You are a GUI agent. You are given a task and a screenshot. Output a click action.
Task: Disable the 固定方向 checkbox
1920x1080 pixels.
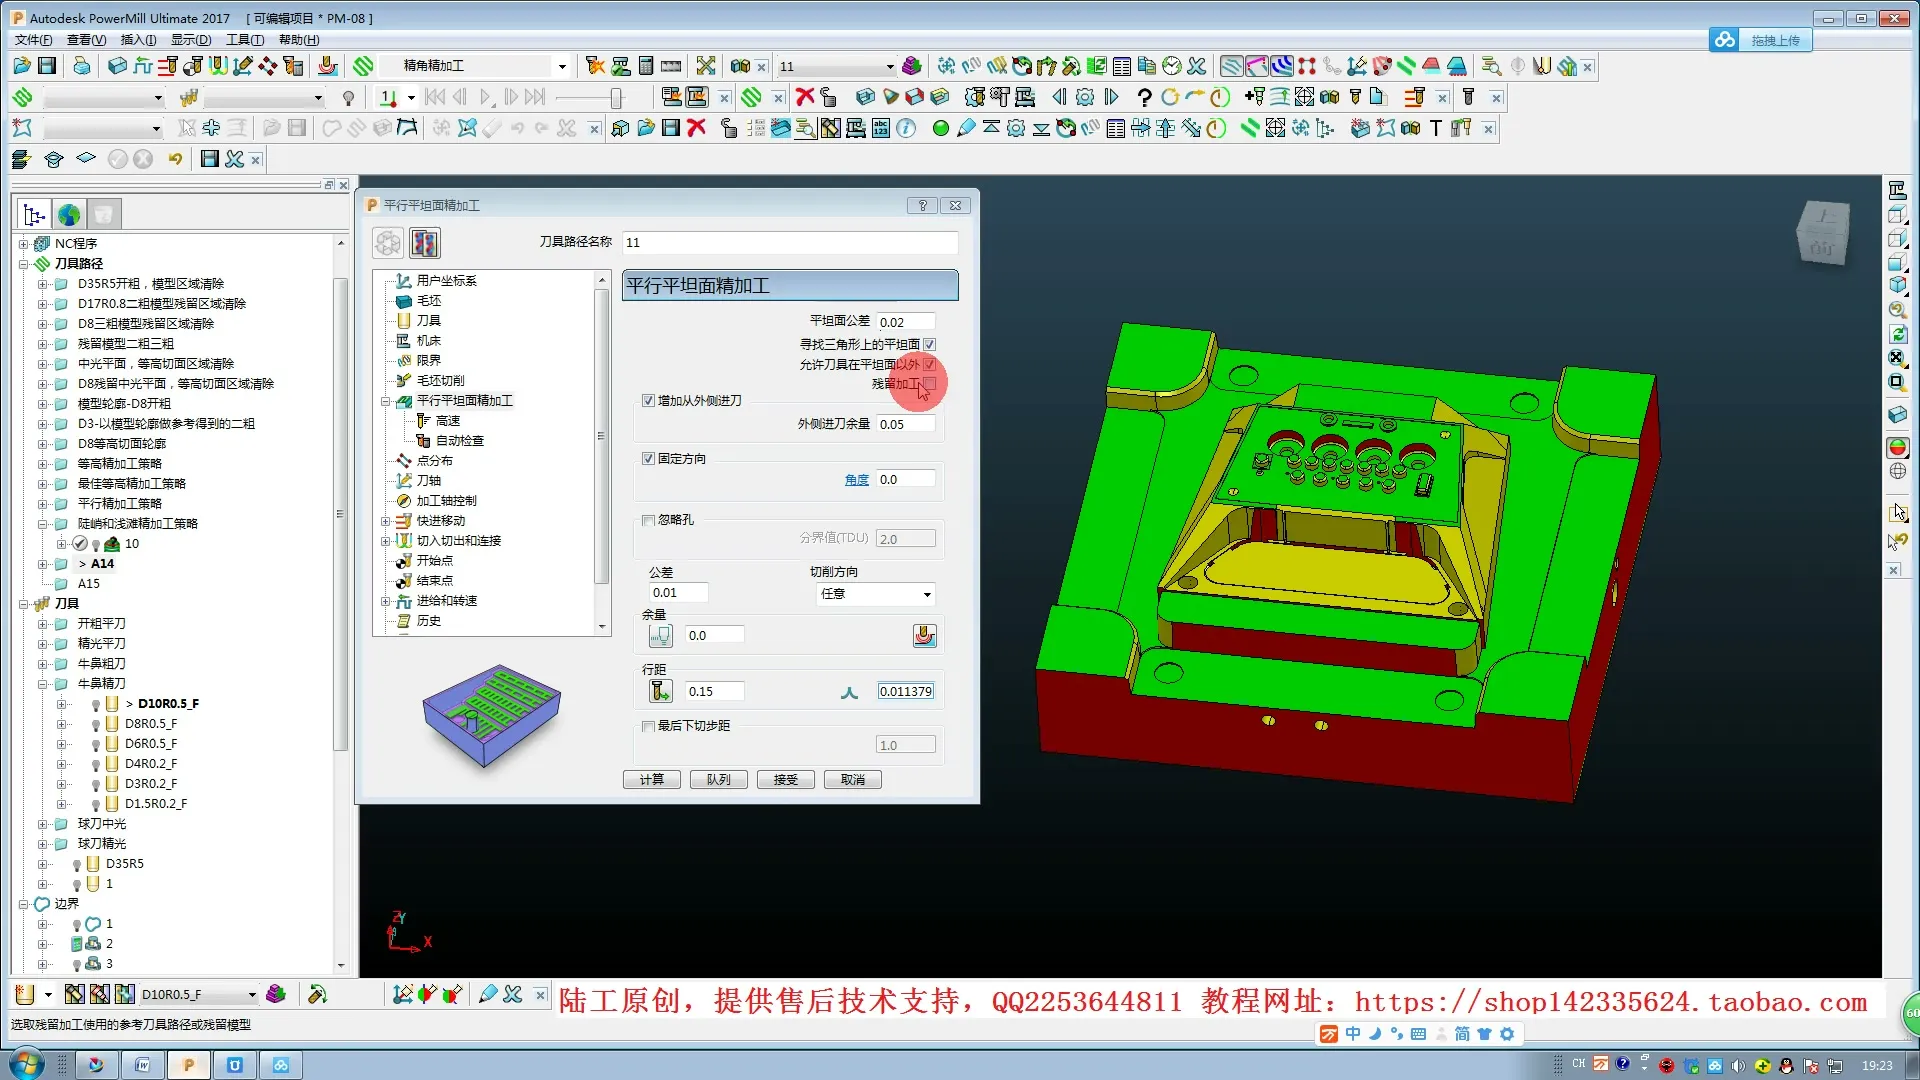[x=648, y=459]
